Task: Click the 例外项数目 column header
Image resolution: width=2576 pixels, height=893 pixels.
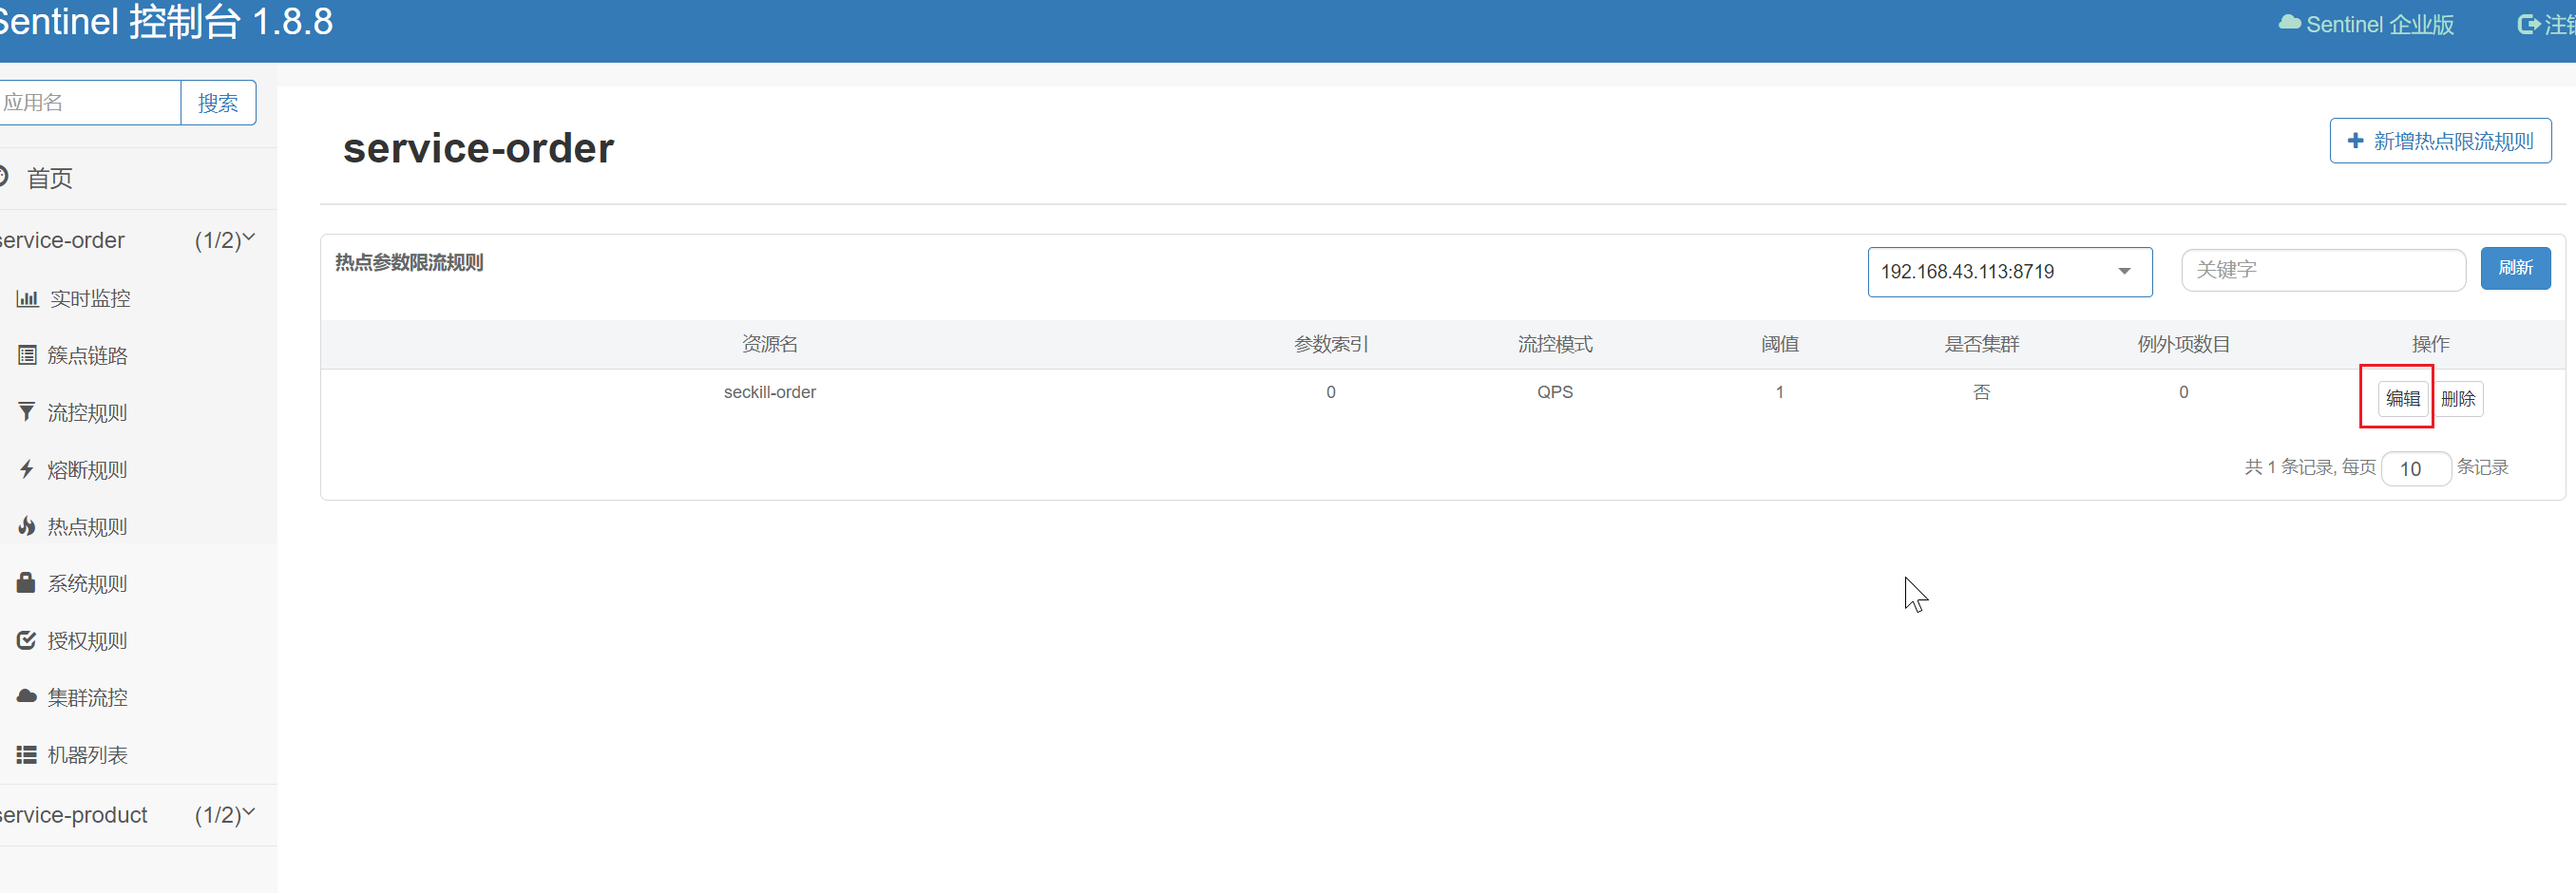Action: click(2183, 344)
